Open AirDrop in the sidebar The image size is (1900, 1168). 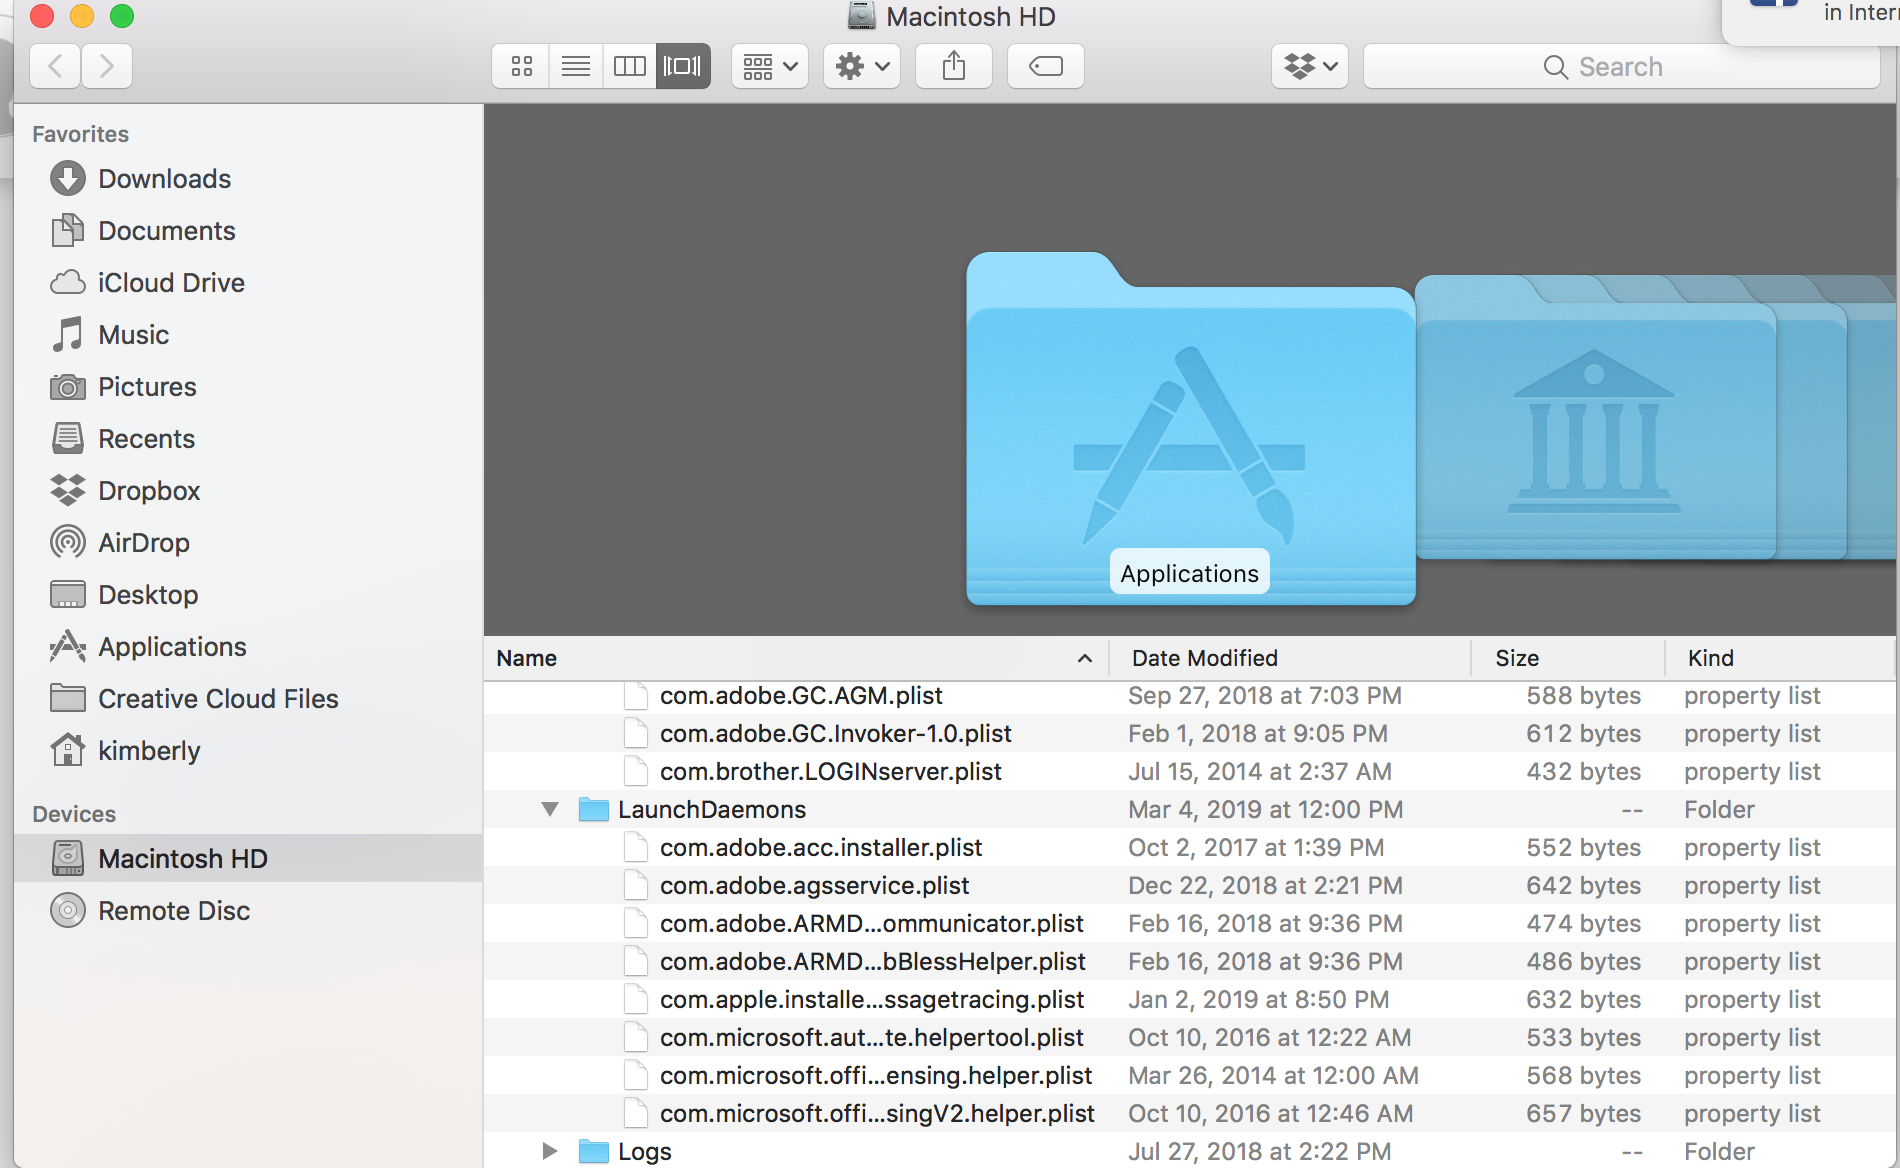(248, 543)
